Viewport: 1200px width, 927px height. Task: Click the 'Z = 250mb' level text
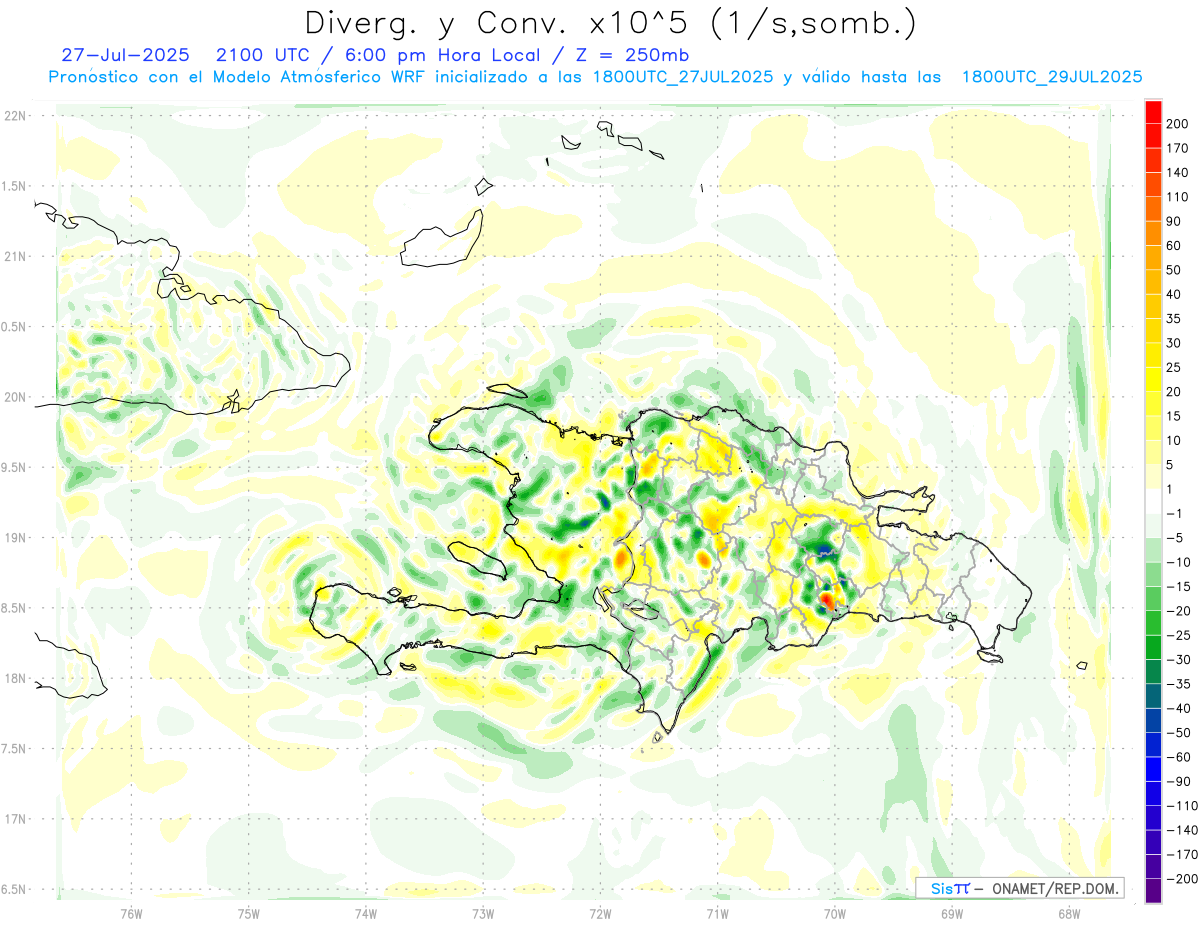(x=627, y=55)
